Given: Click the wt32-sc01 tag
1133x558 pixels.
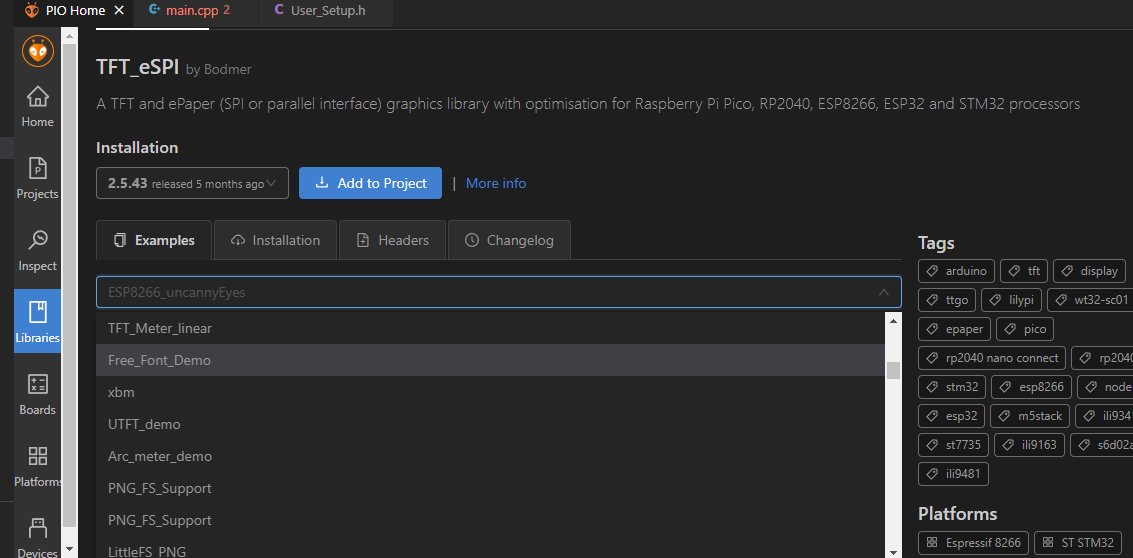Looking at the screenshot, I should (x=1090, y=300).
